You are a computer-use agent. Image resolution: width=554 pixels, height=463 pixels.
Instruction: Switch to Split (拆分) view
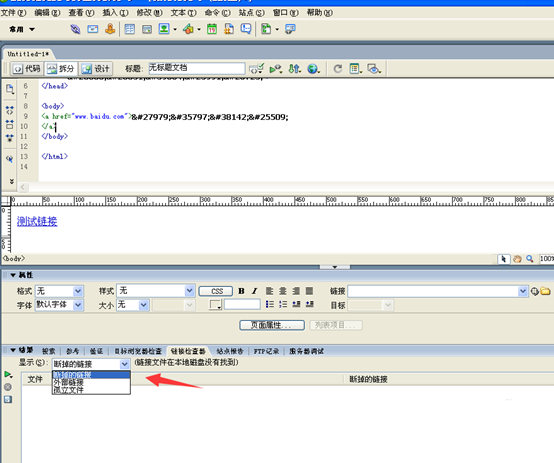(x=61, y=69)
